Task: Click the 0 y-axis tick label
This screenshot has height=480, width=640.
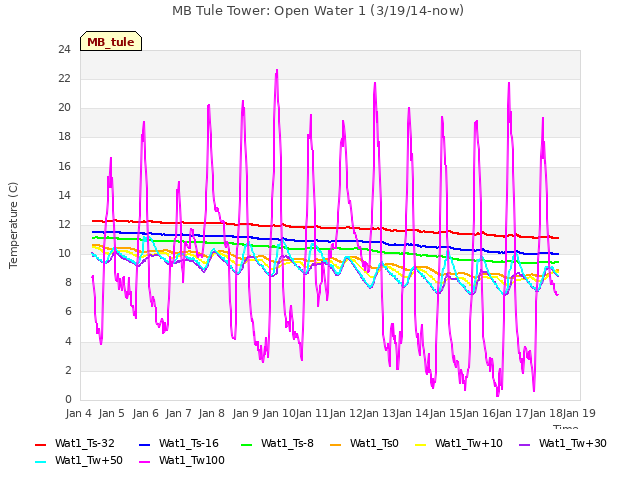Action: [x=68, y=400]
